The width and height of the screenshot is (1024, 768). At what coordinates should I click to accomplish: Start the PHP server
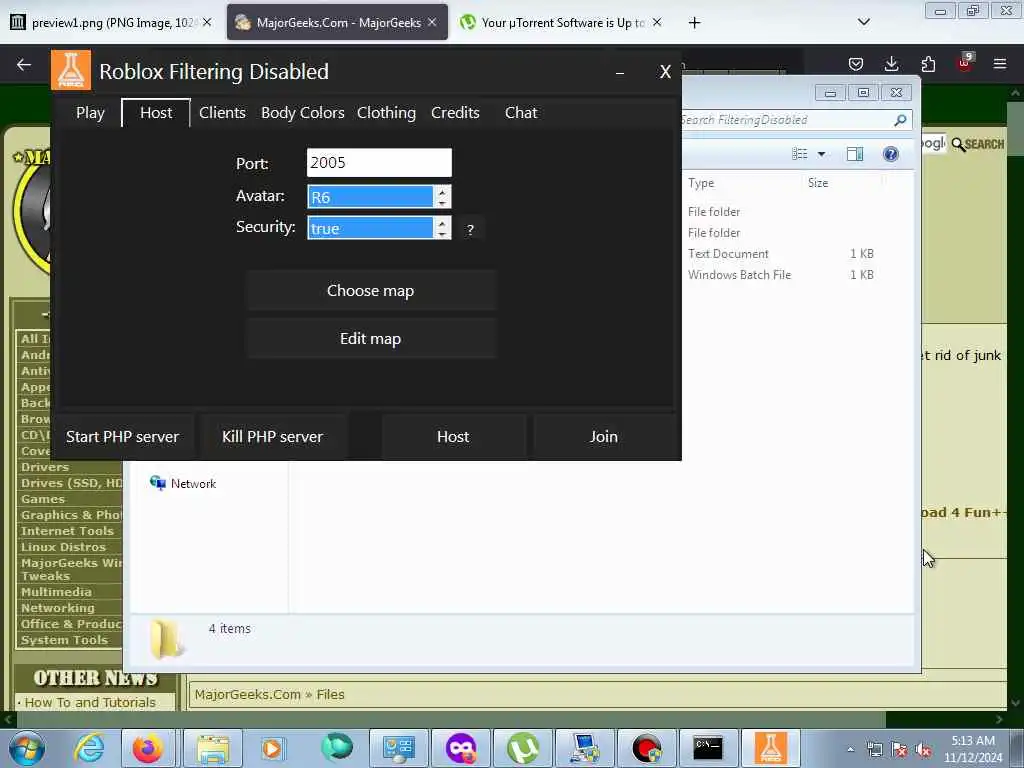point(122,436)
